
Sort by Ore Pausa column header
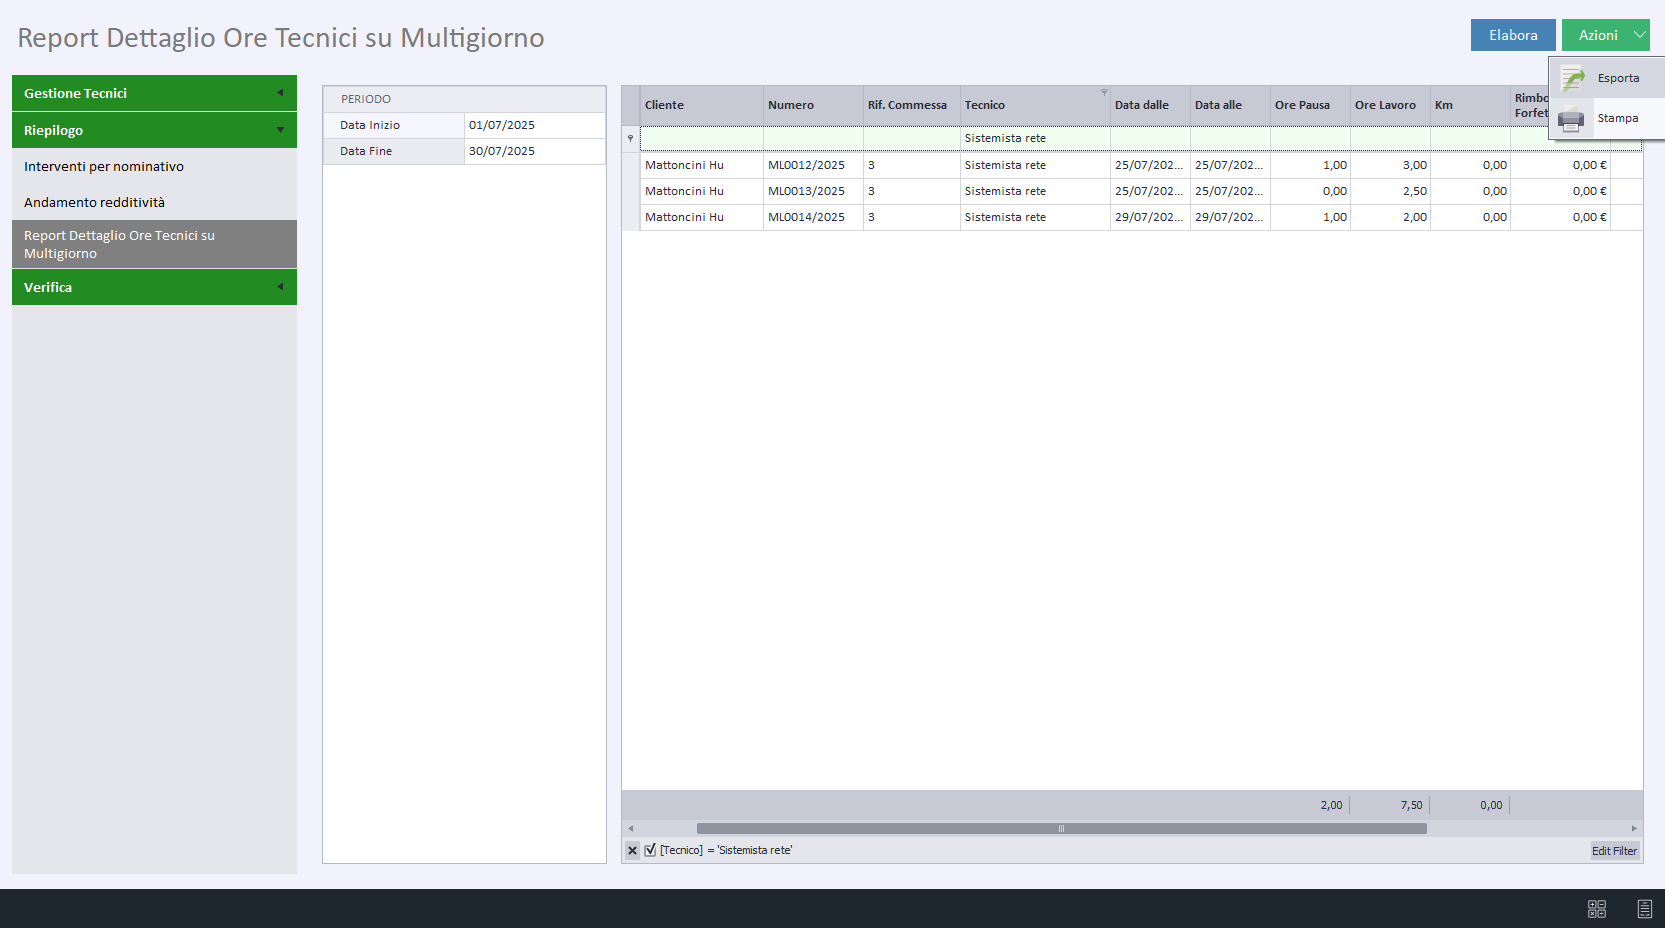1310,105
